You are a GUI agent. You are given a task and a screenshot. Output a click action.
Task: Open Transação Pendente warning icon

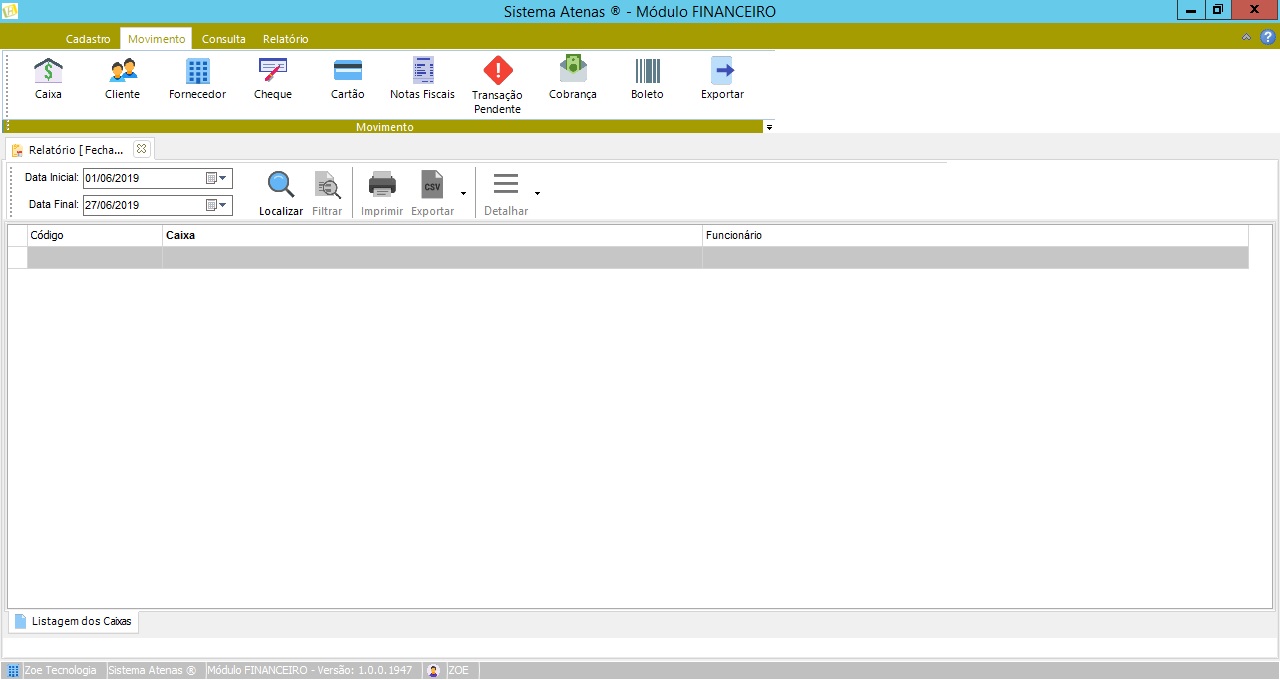(498, 70)
